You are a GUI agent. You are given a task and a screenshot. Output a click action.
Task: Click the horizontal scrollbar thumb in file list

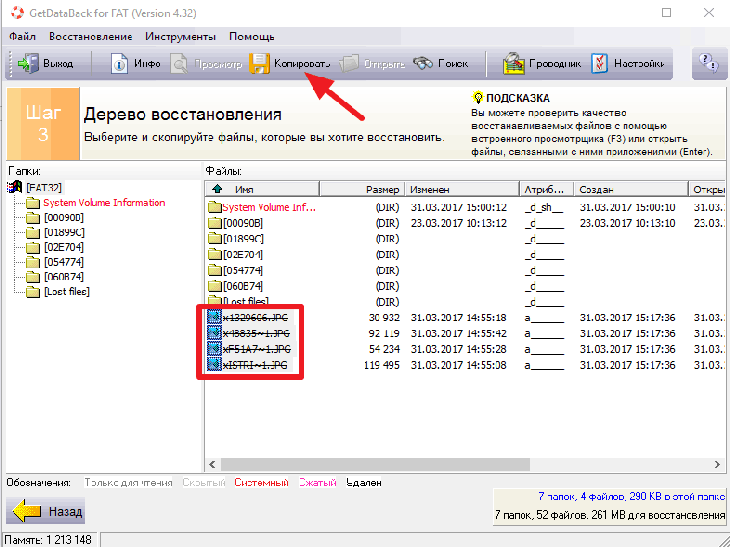tap(375, 464)
